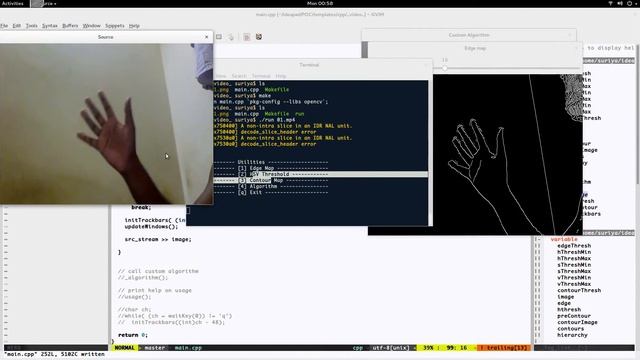Open the network status icon
640x360 pixels.
[x=610, y=3]
